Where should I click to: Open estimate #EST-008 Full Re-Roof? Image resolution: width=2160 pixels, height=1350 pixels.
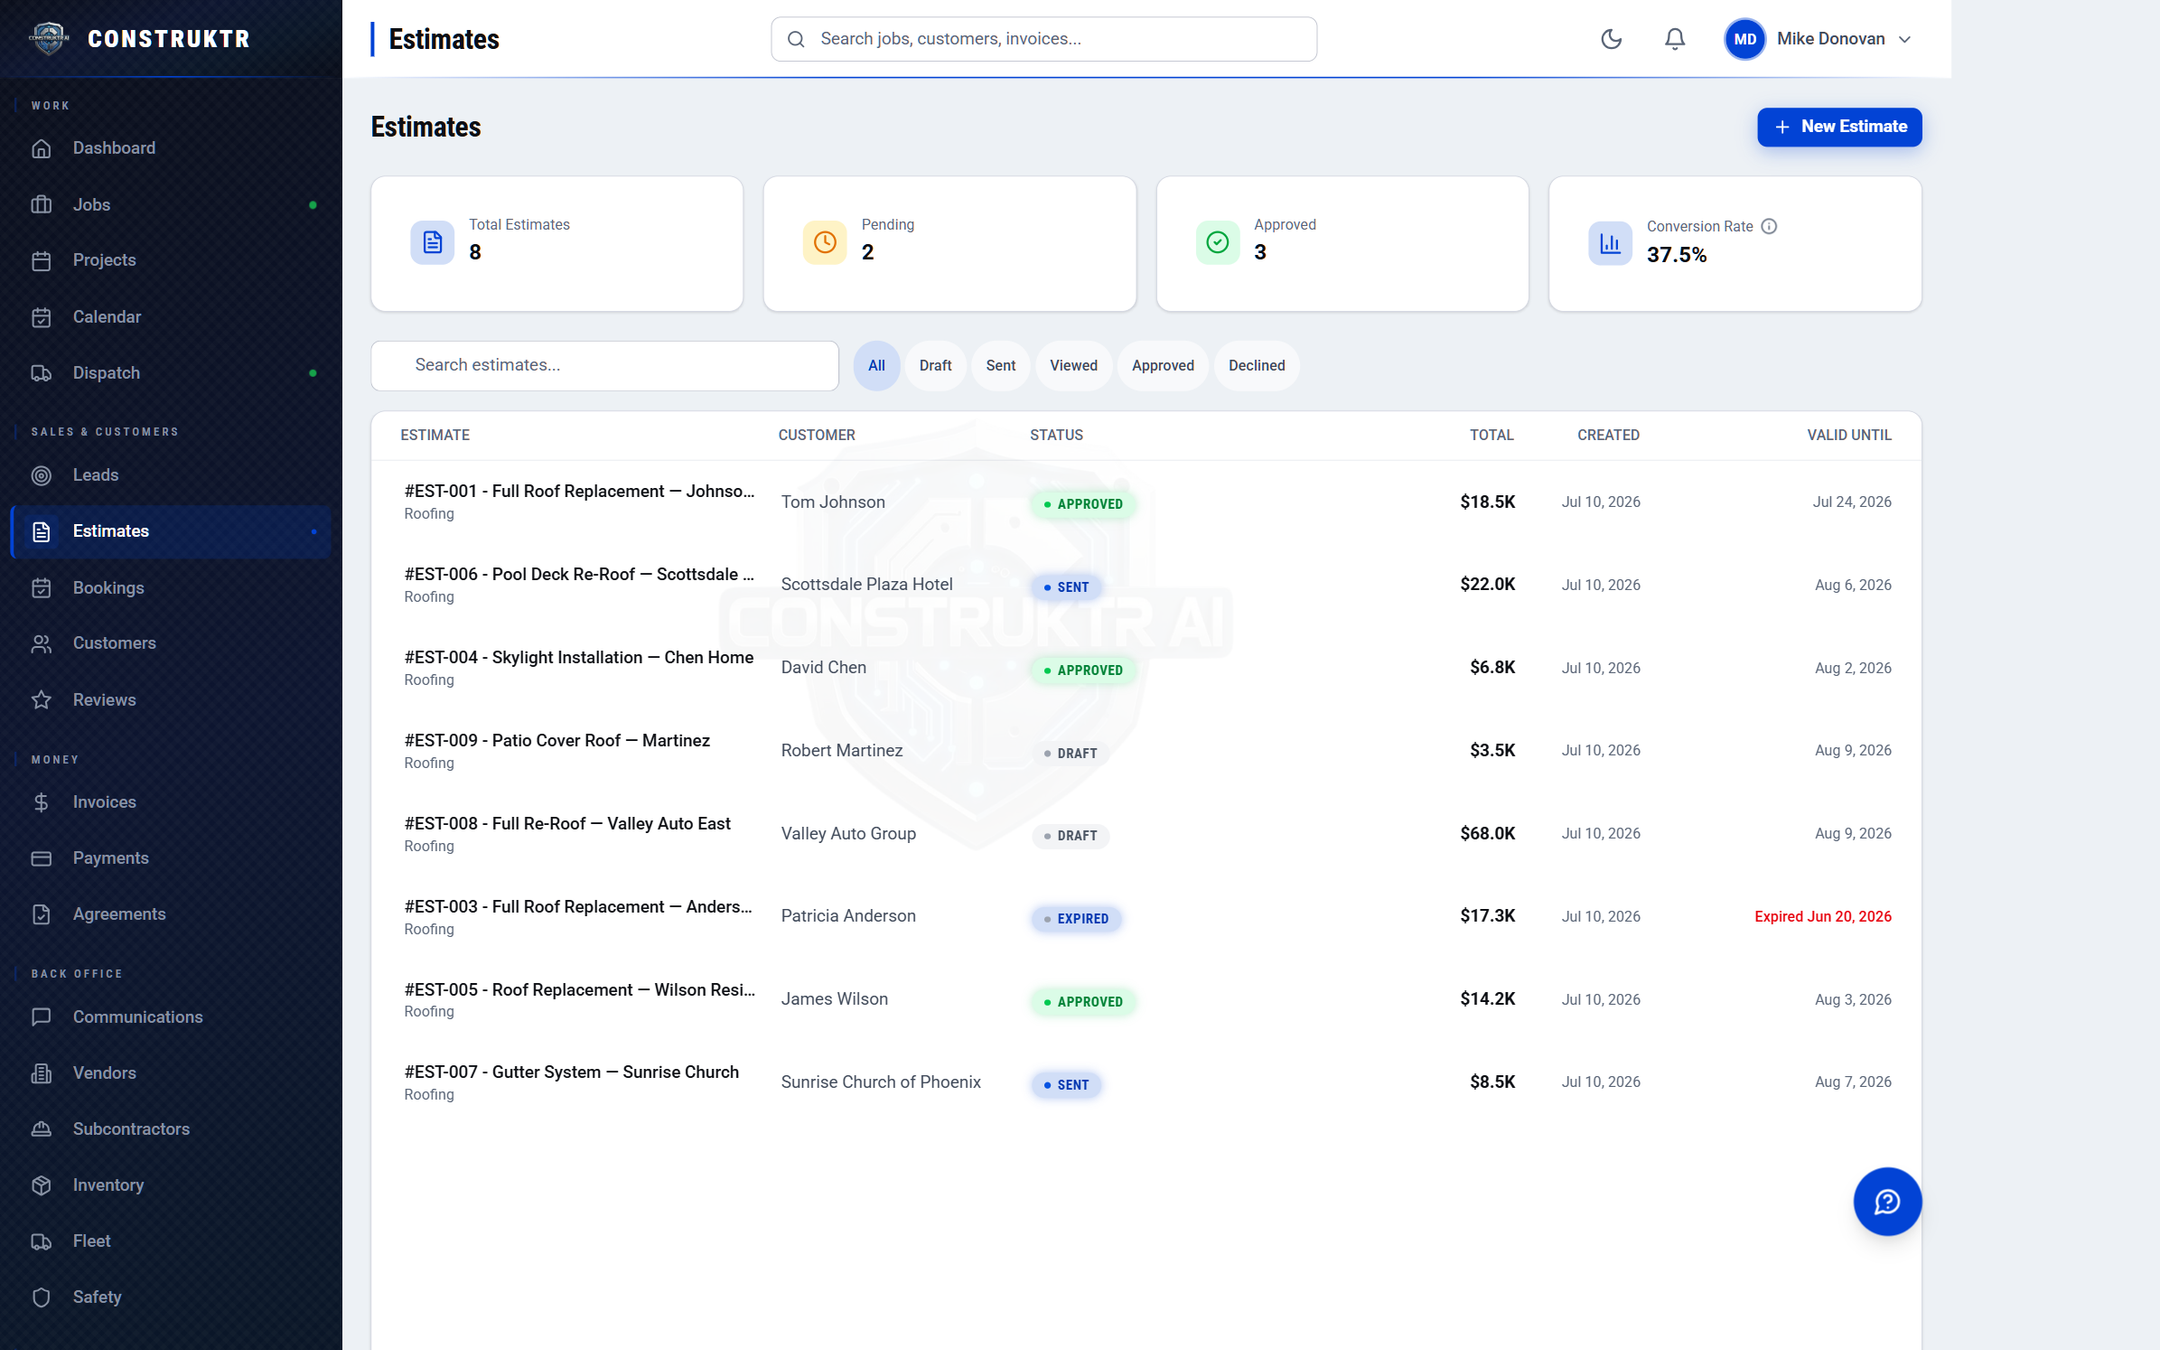coord(567,823)
